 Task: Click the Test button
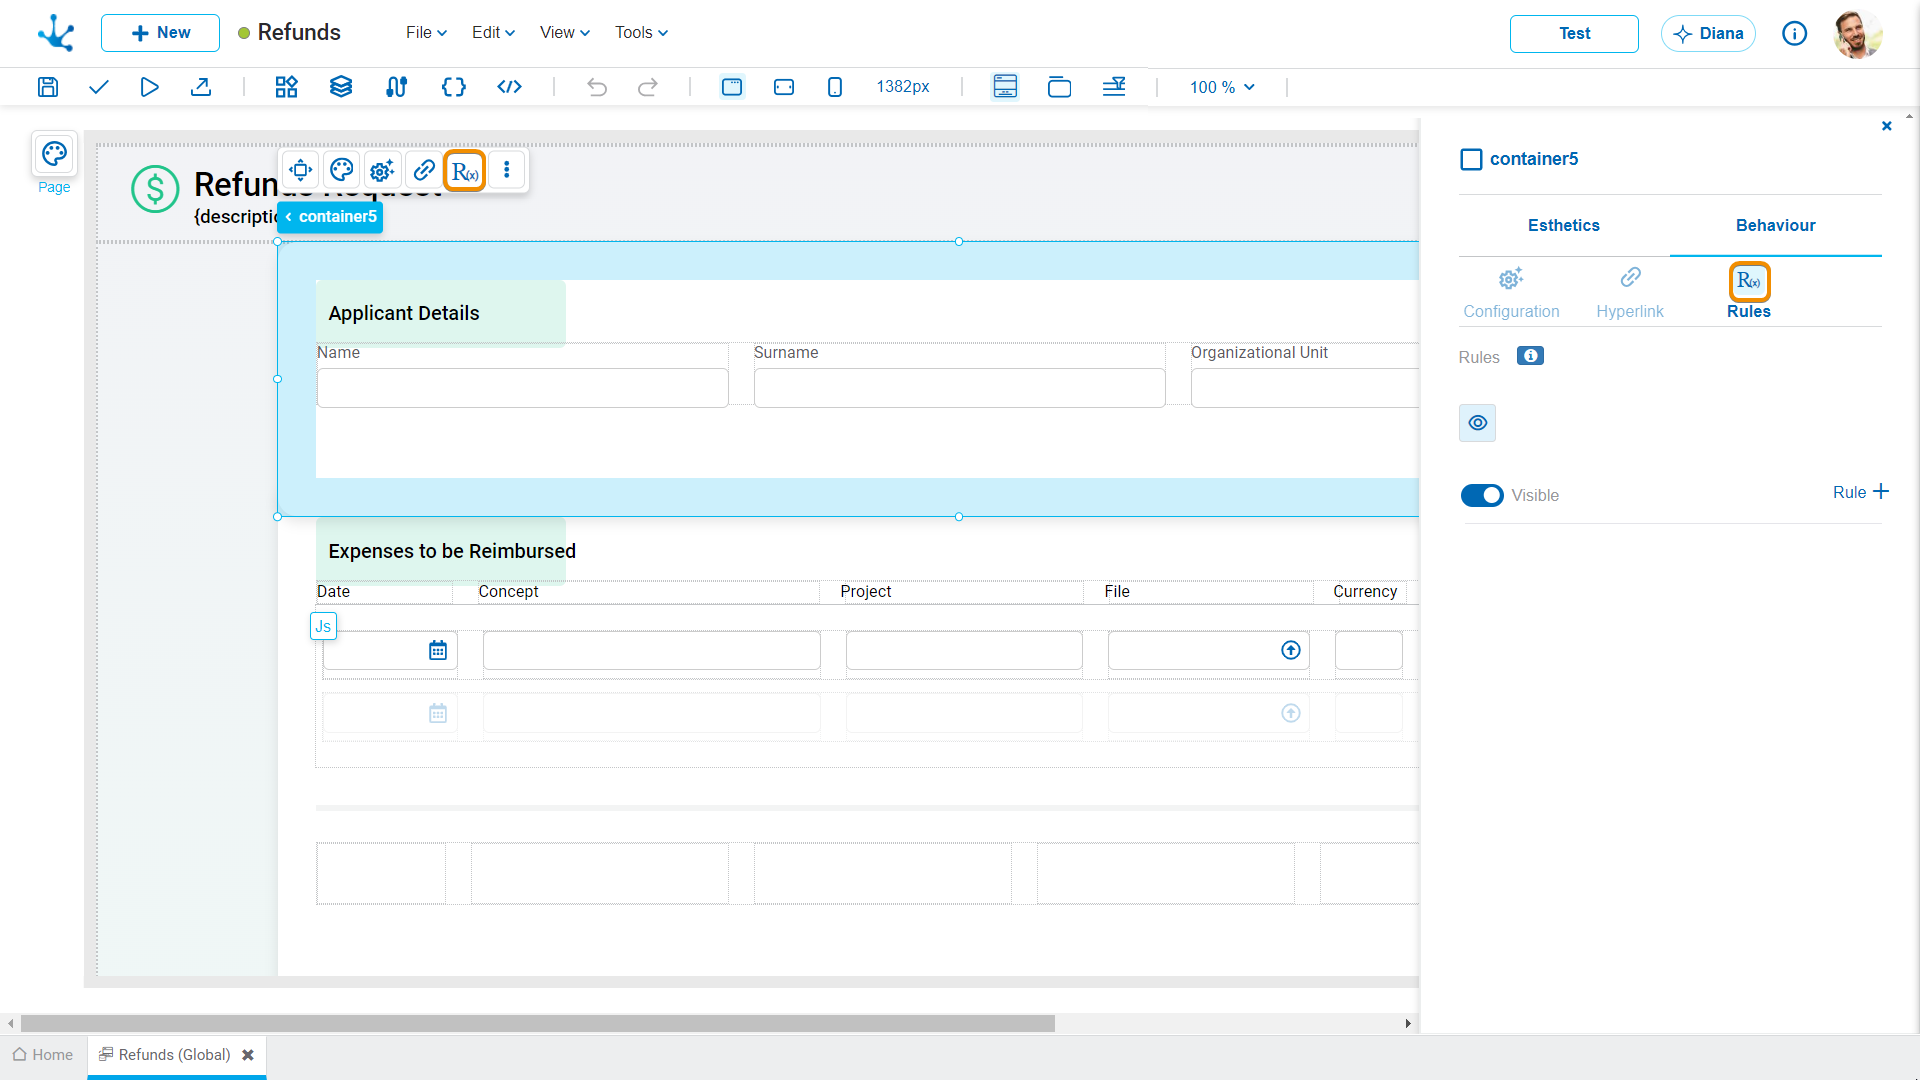[x=1574, y=33]
